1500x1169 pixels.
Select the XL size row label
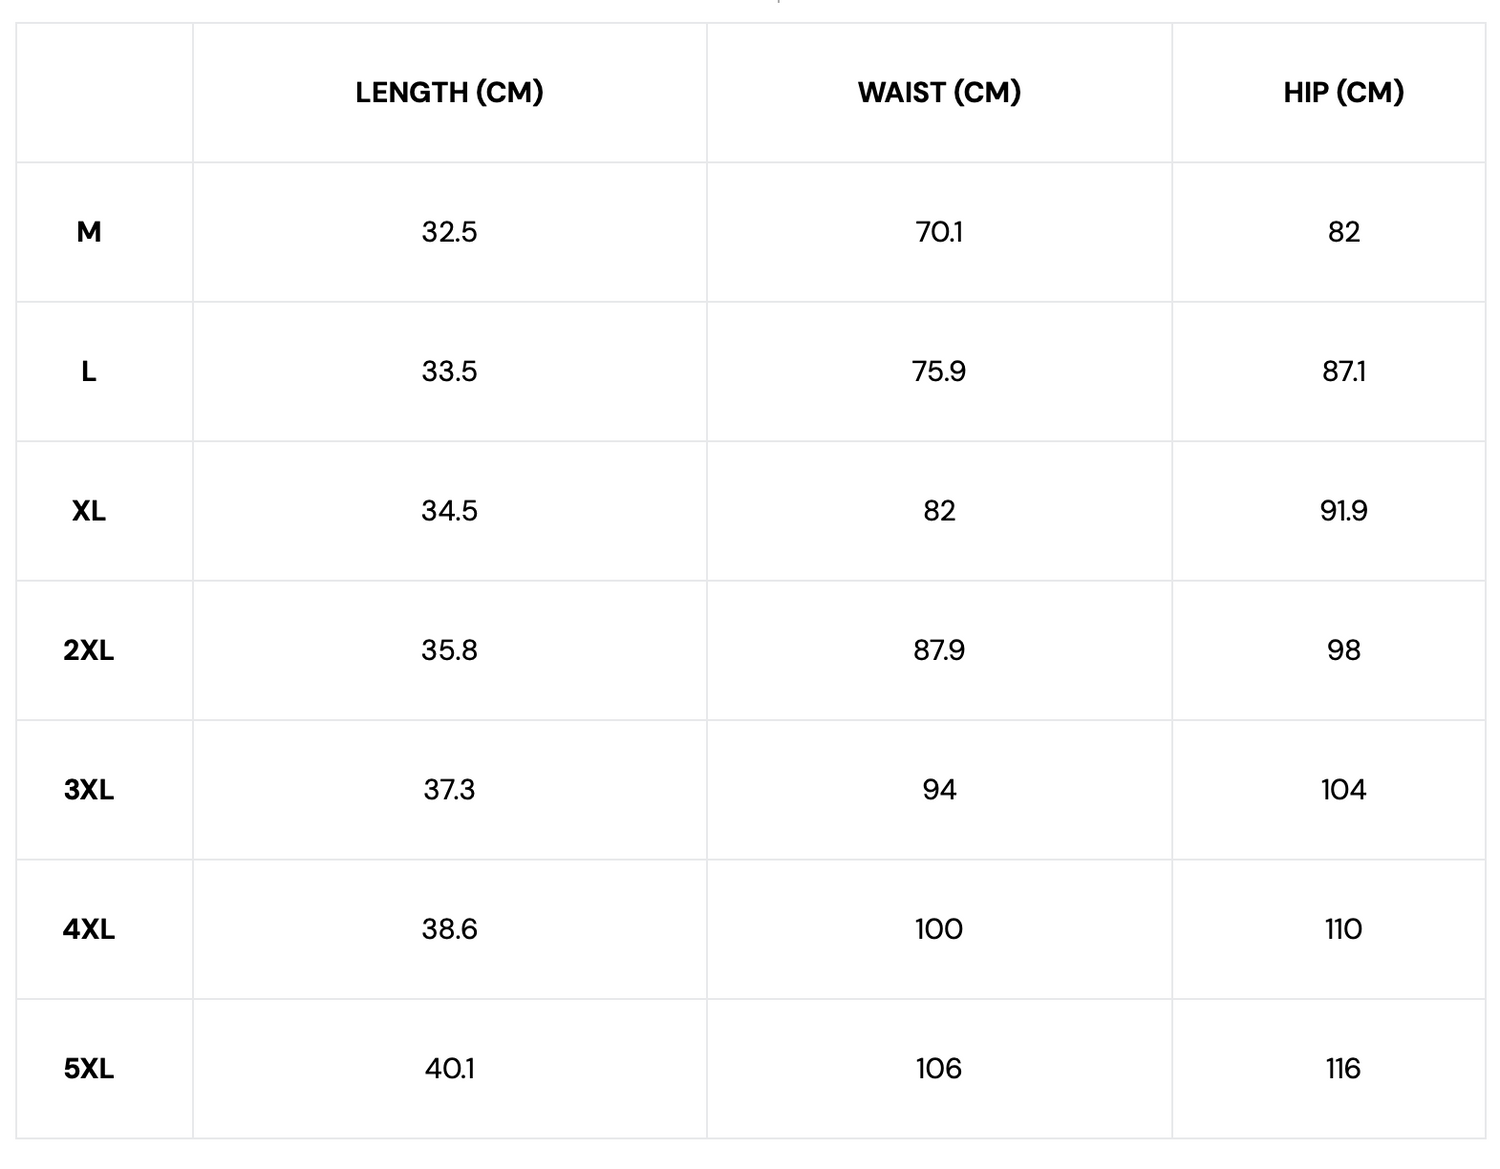(89, 511)
